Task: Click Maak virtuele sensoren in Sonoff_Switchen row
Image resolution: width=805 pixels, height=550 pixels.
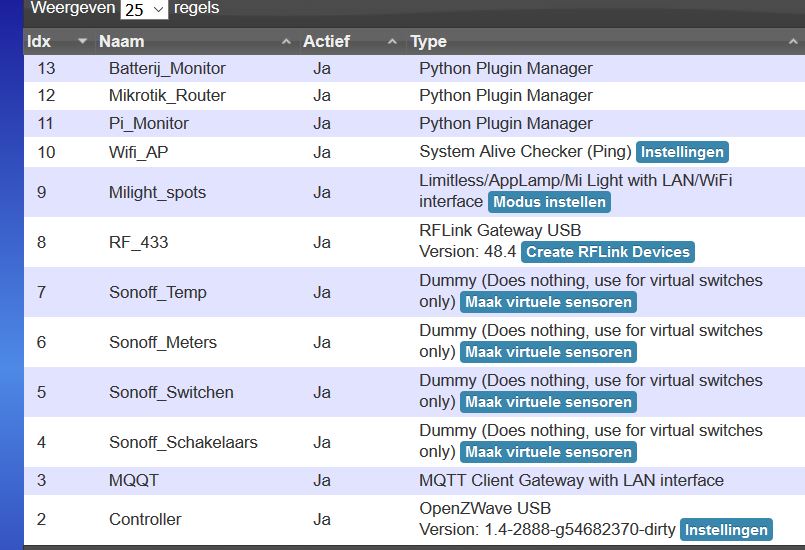Action: (x=548, y=402)
